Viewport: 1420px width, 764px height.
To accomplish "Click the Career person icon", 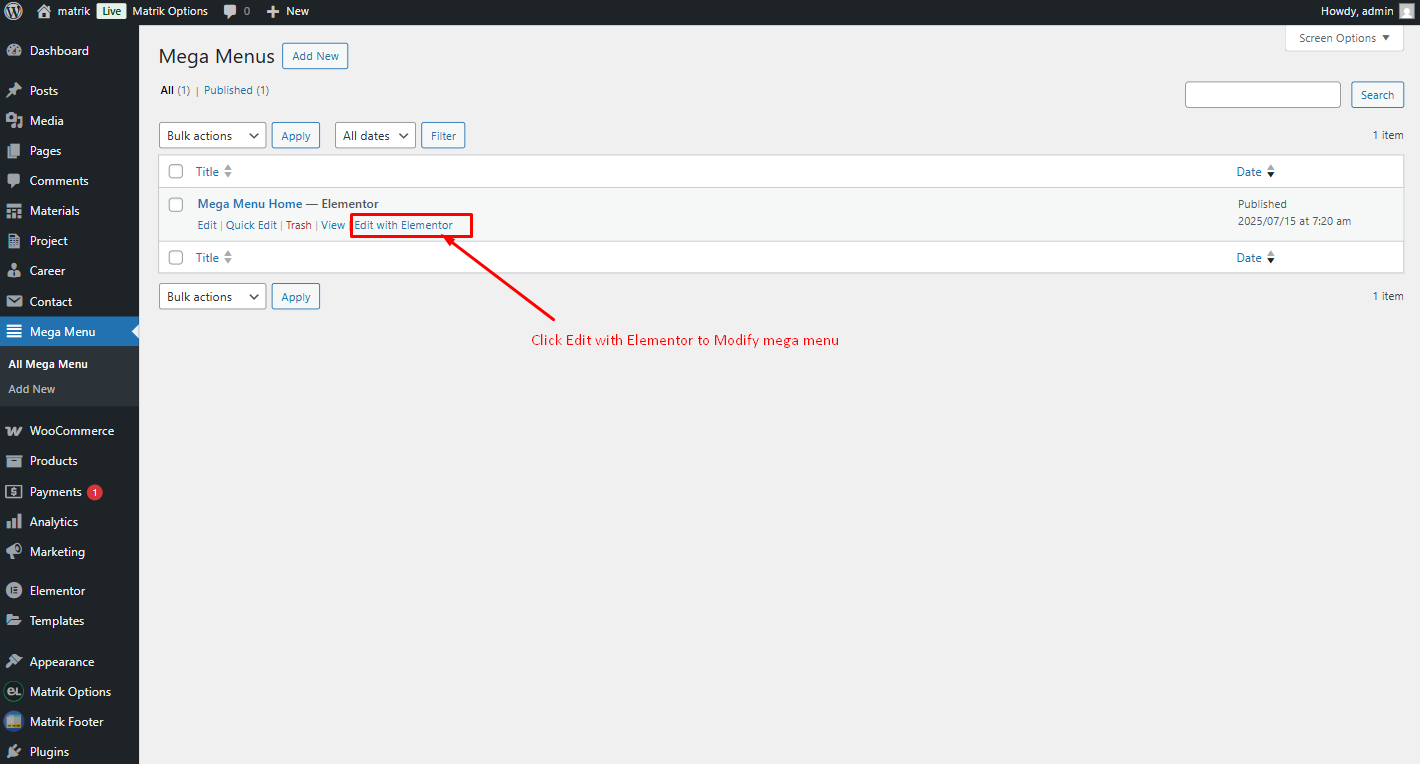I will (x=14, y=271).
